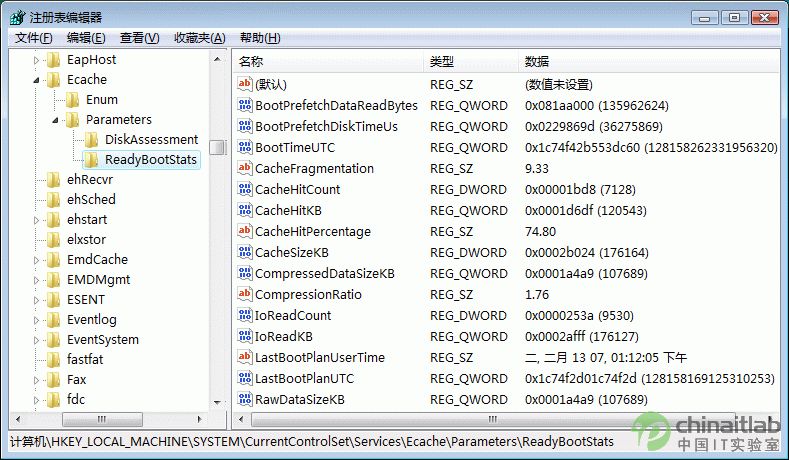Select the Eventlog key in tree
This screenshot has height=460, width=789.
(91, 320)
